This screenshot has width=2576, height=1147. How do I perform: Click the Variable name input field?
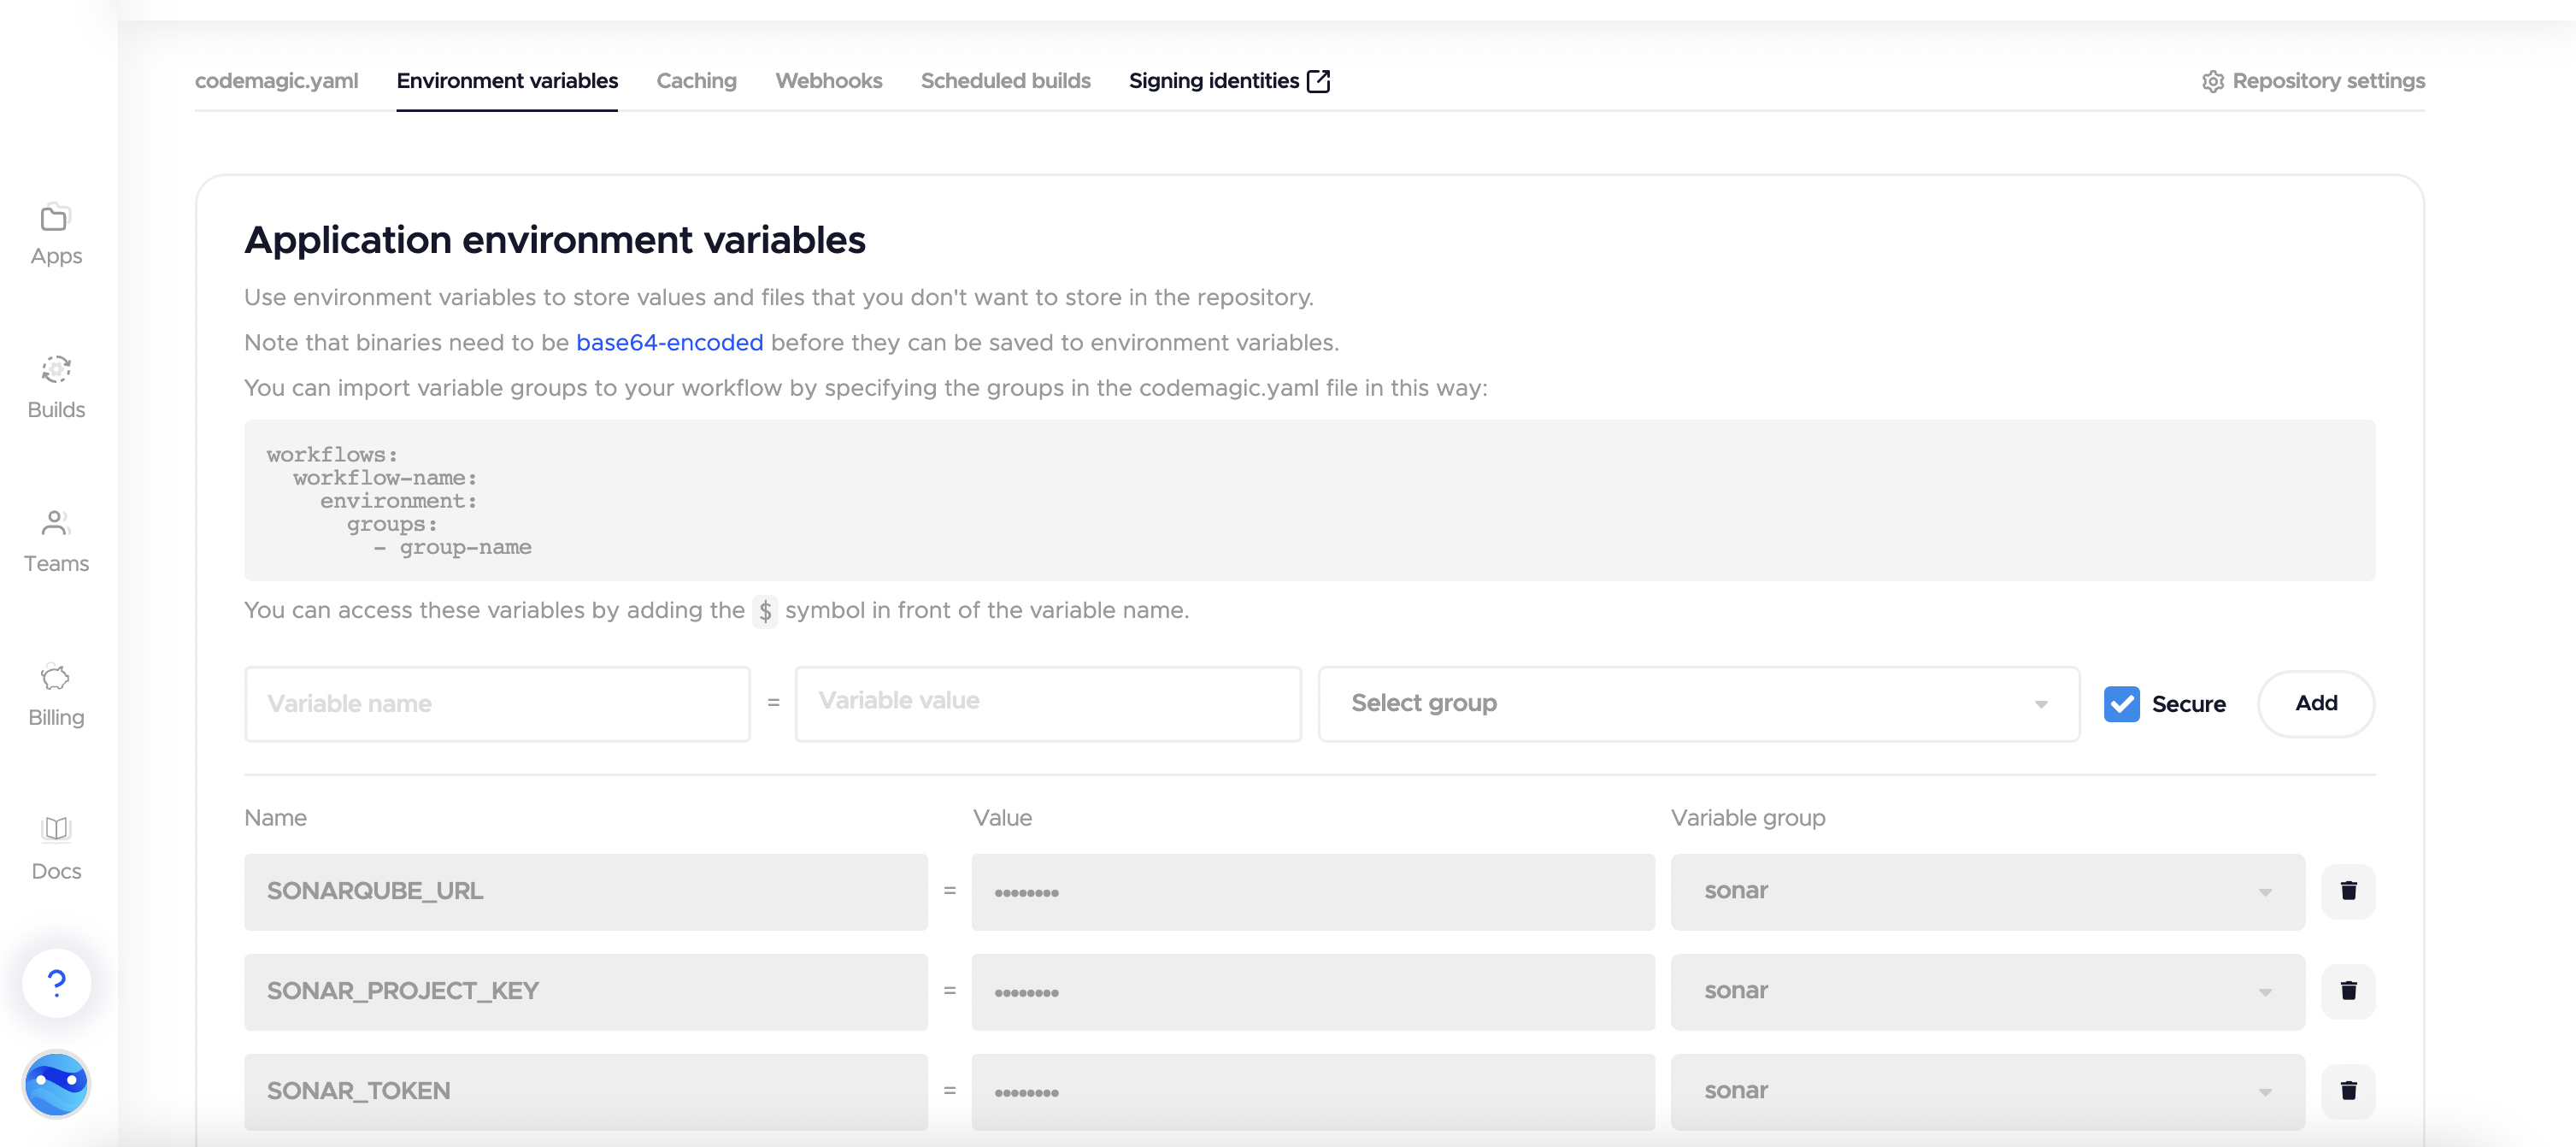click(x=497, y=704)
